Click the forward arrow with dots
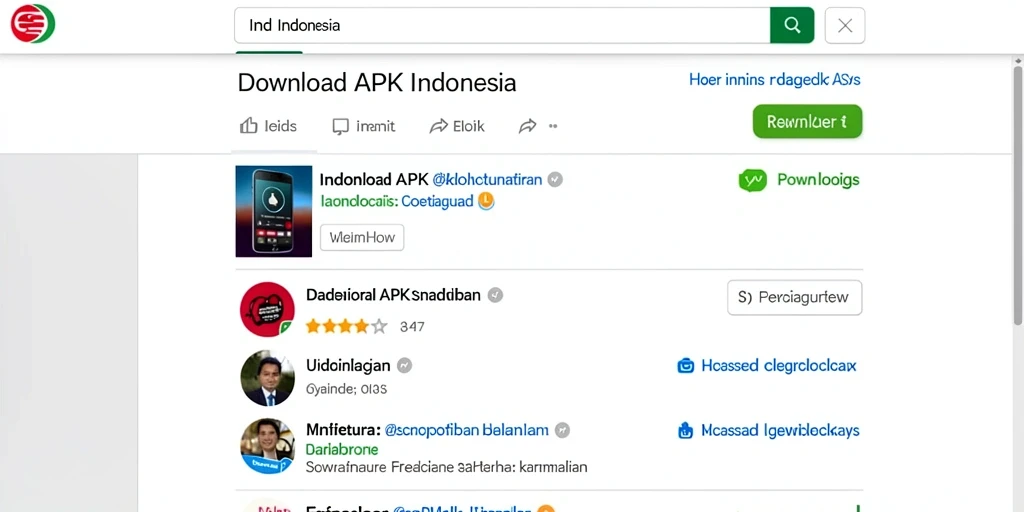The height and width of the screenshot is (512, 1024). coord(538,126)
